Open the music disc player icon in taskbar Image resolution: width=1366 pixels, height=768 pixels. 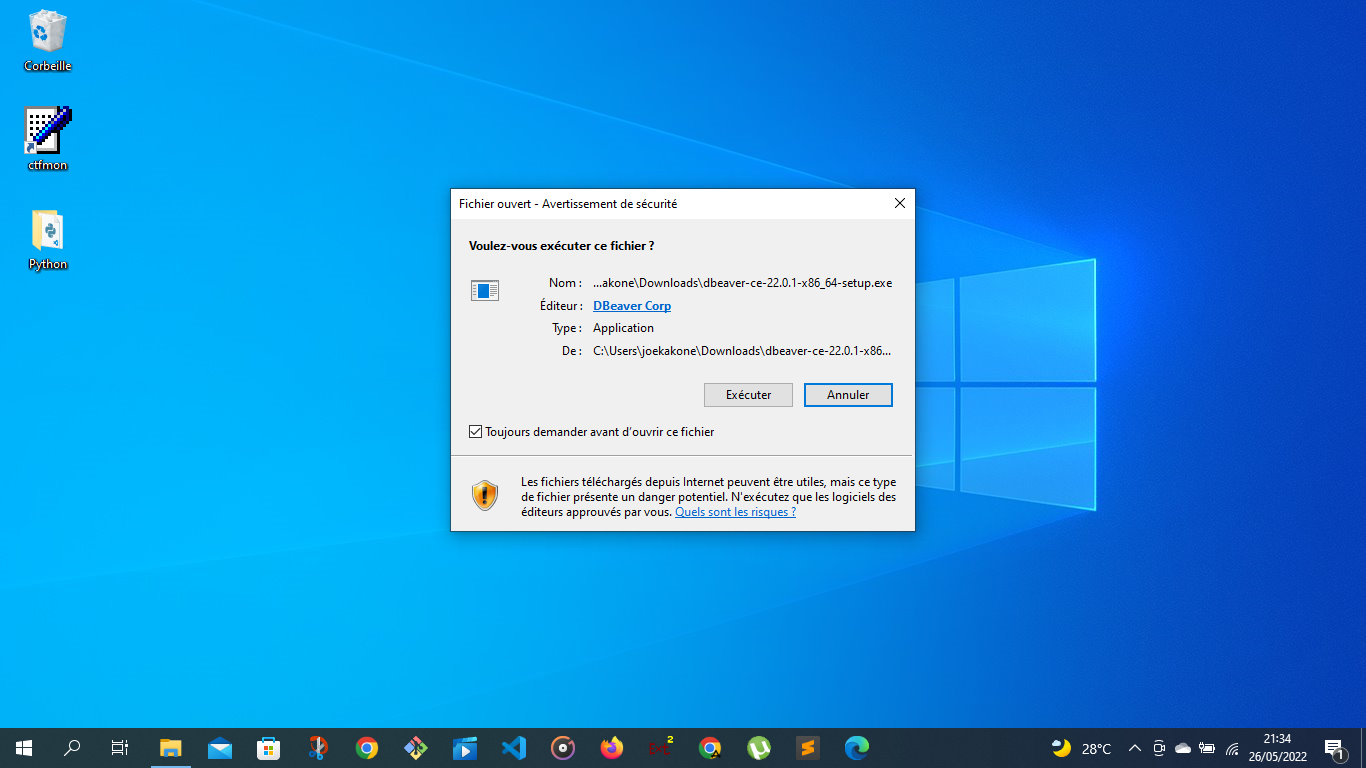(563, 748)
